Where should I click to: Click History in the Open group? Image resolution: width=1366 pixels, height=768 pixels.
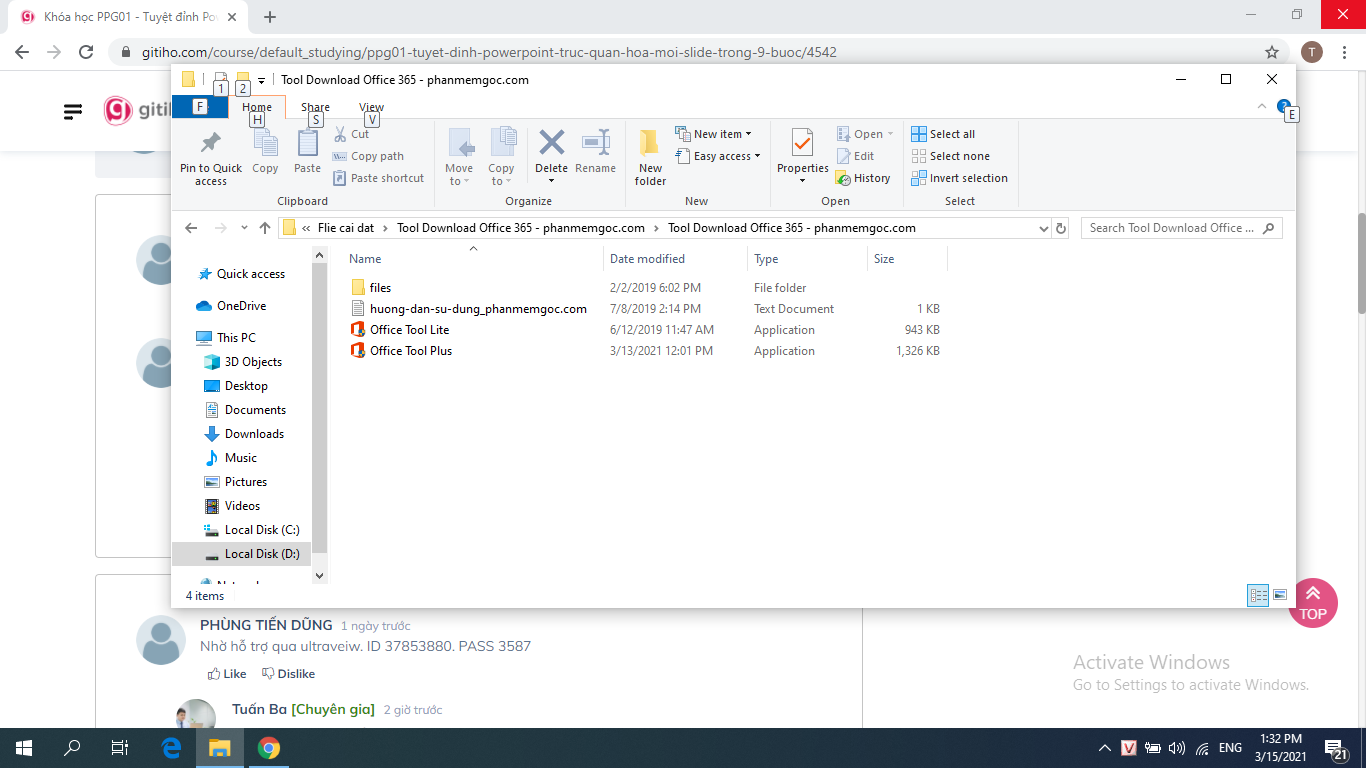(863, 178)
